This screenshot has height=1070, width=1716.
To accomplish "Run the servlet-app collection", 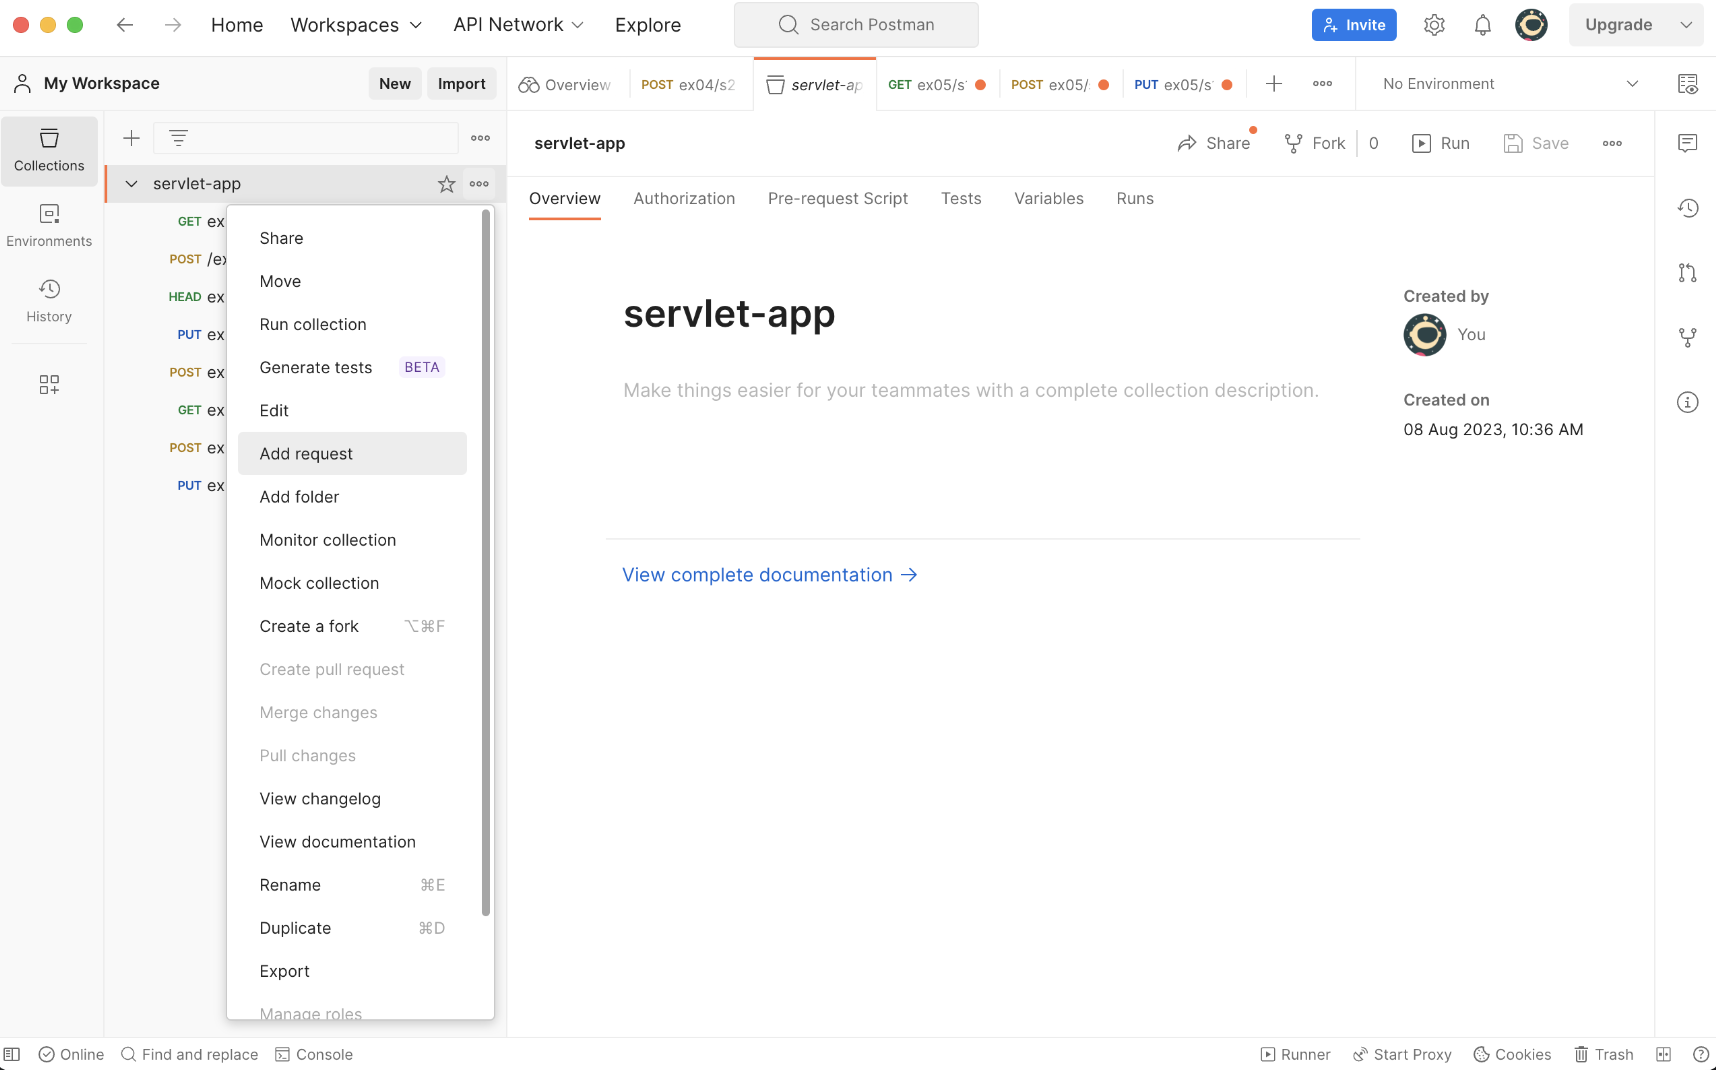I will click(1441, 143).
